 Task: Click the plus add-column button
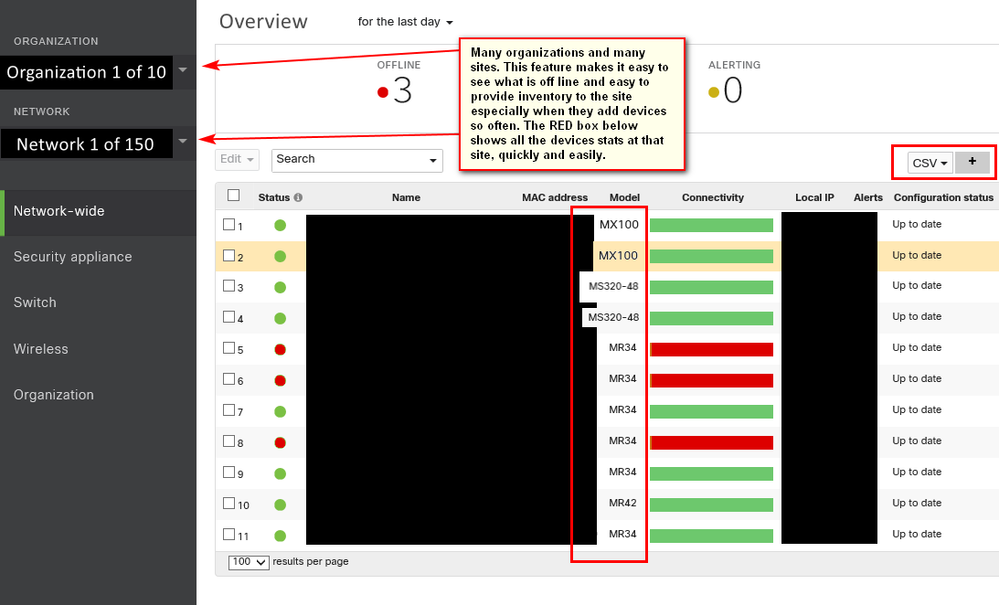(972, 162)
